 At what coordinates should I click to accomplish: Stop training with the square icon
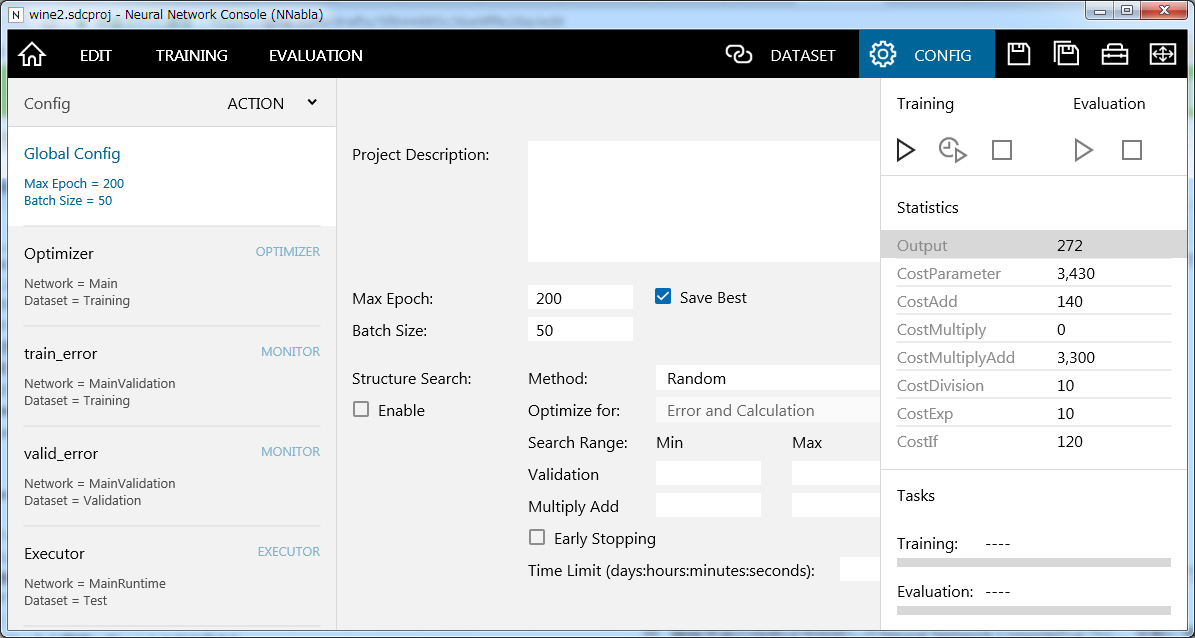pyautogui.click(x=1001, y=150)
